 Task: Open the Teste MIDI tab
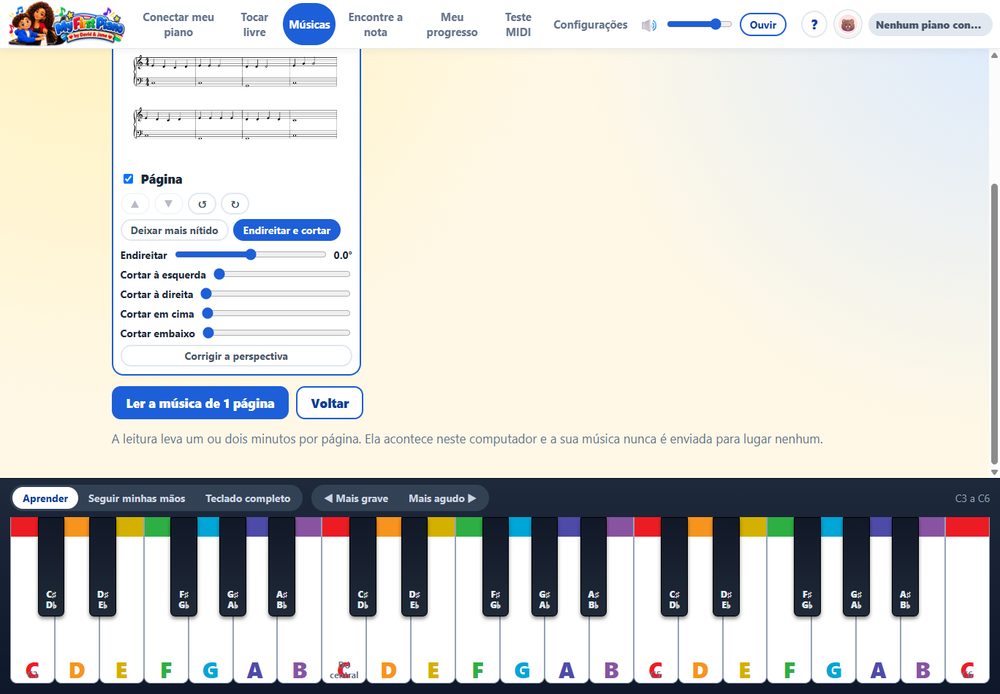pos(518,24)
